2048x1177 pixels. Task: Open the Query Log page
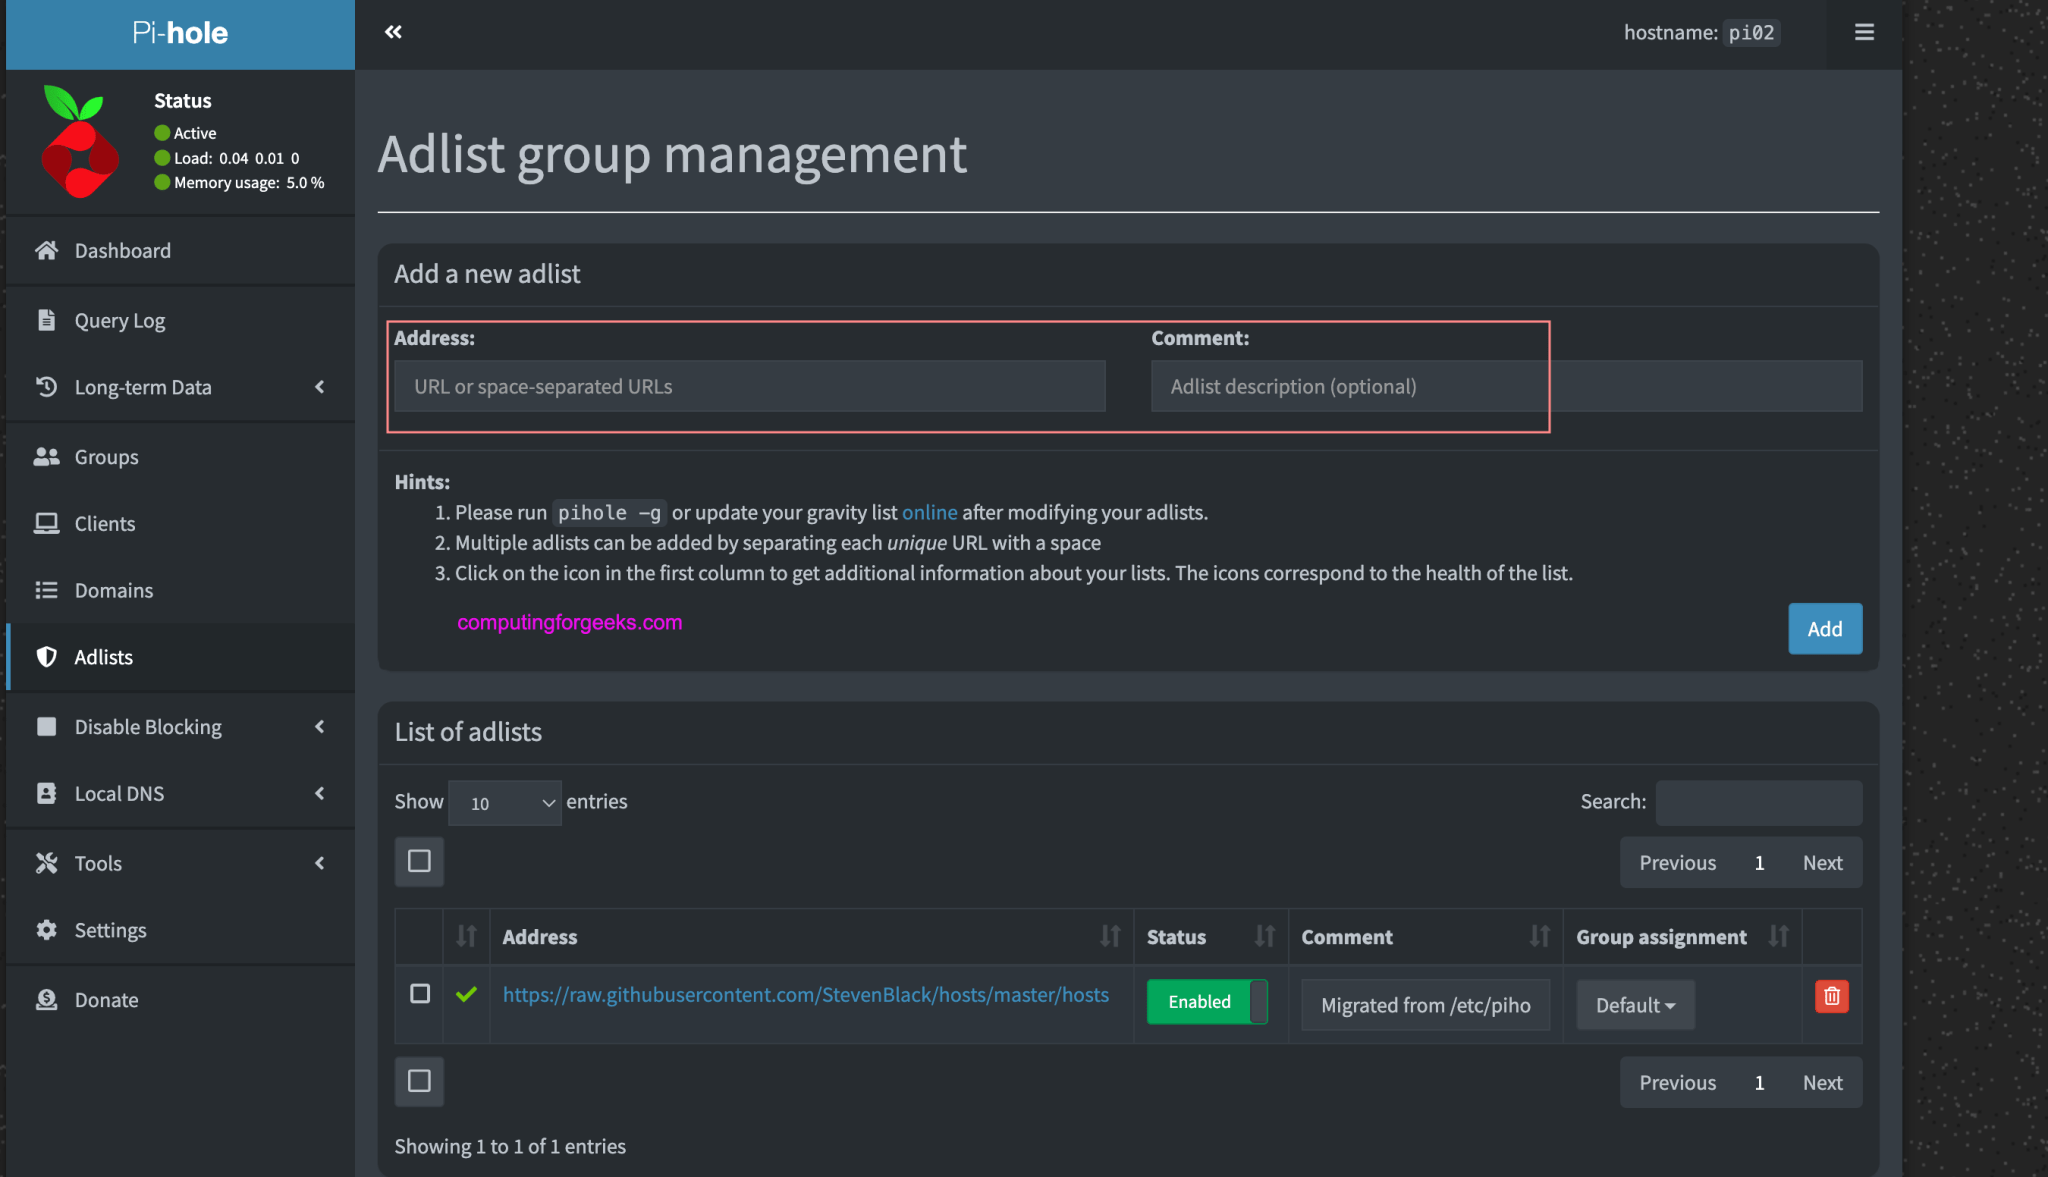click(x=120, y=320)
